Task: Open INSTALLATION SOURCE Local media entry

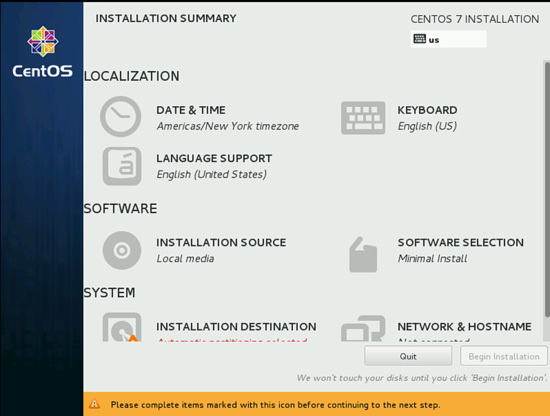Action: [221, 250]
